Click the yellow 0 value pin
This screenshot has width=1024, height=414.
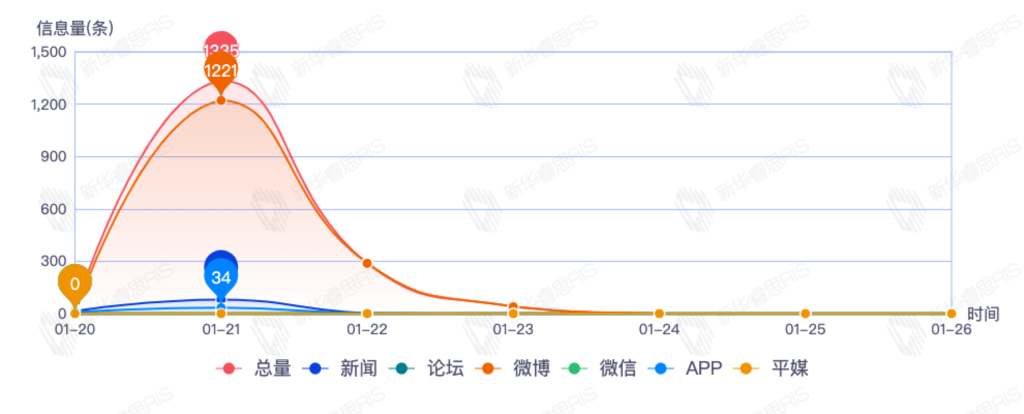(74, 283)
